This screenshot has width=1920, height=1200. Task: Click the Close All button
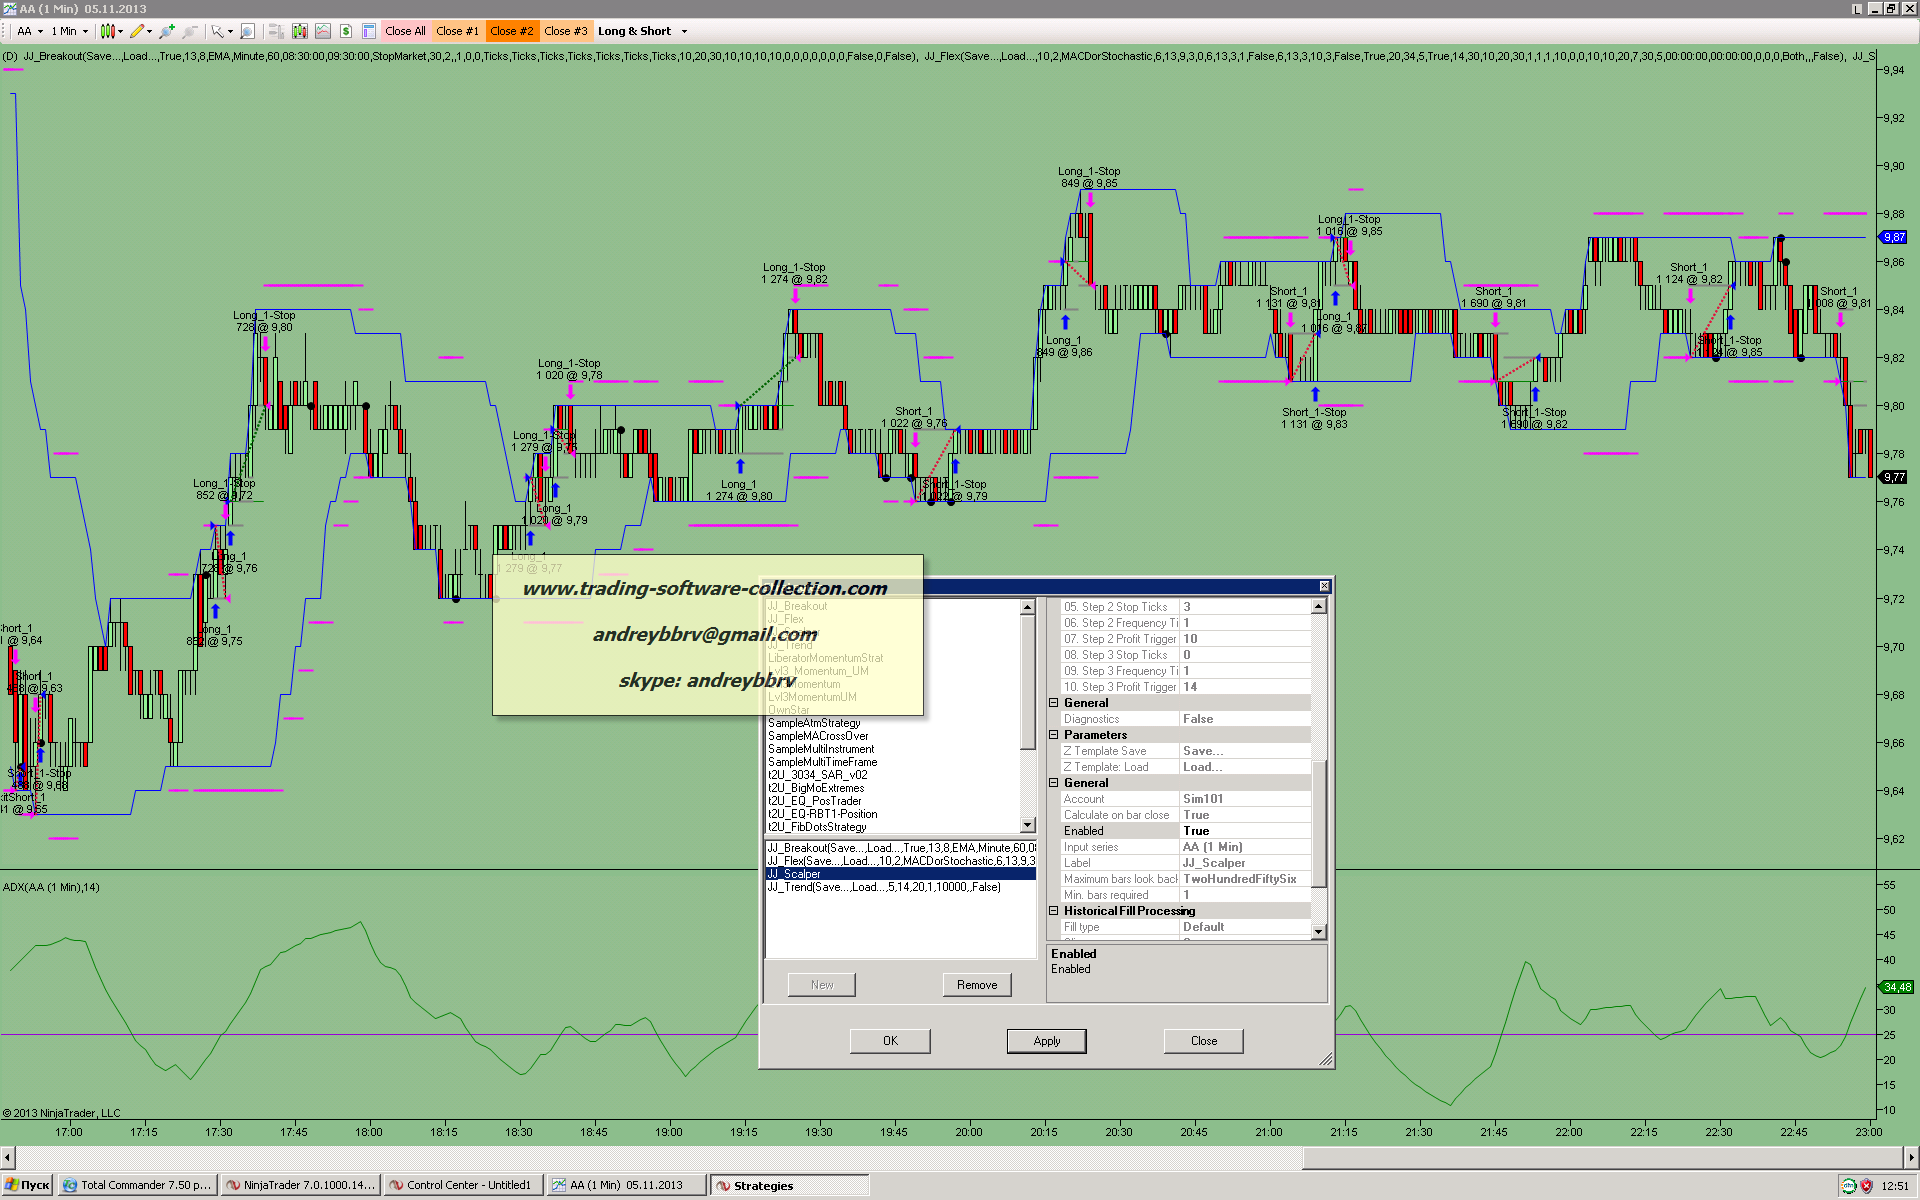tap(405, 31)
